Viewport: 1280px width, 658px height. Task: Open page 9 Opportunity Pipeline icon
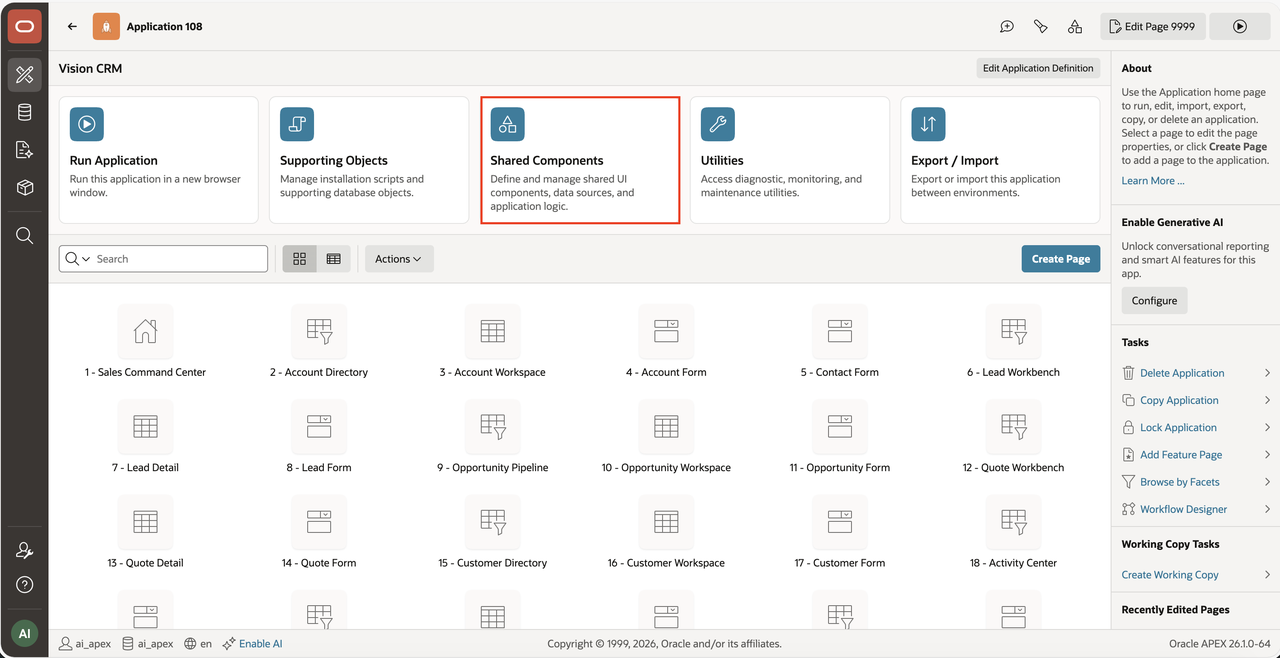pyautogui.click(x=492, y=426)
